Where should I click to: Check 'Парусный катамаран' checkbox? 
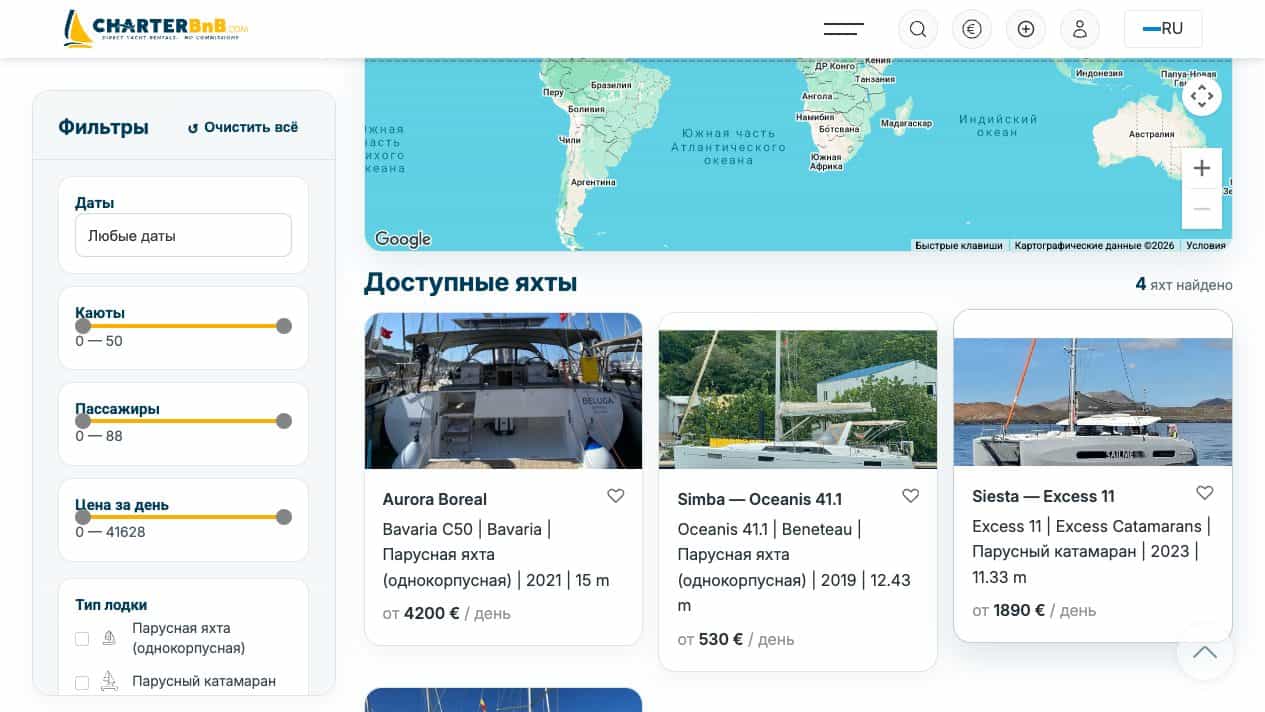point(82,683)
